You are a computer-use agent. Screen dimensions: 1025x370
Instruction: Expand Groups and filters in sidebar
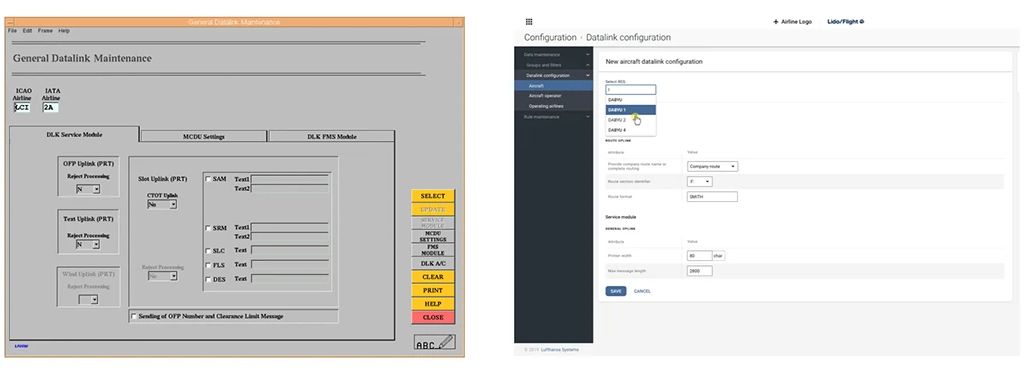(x=588, y=65)
